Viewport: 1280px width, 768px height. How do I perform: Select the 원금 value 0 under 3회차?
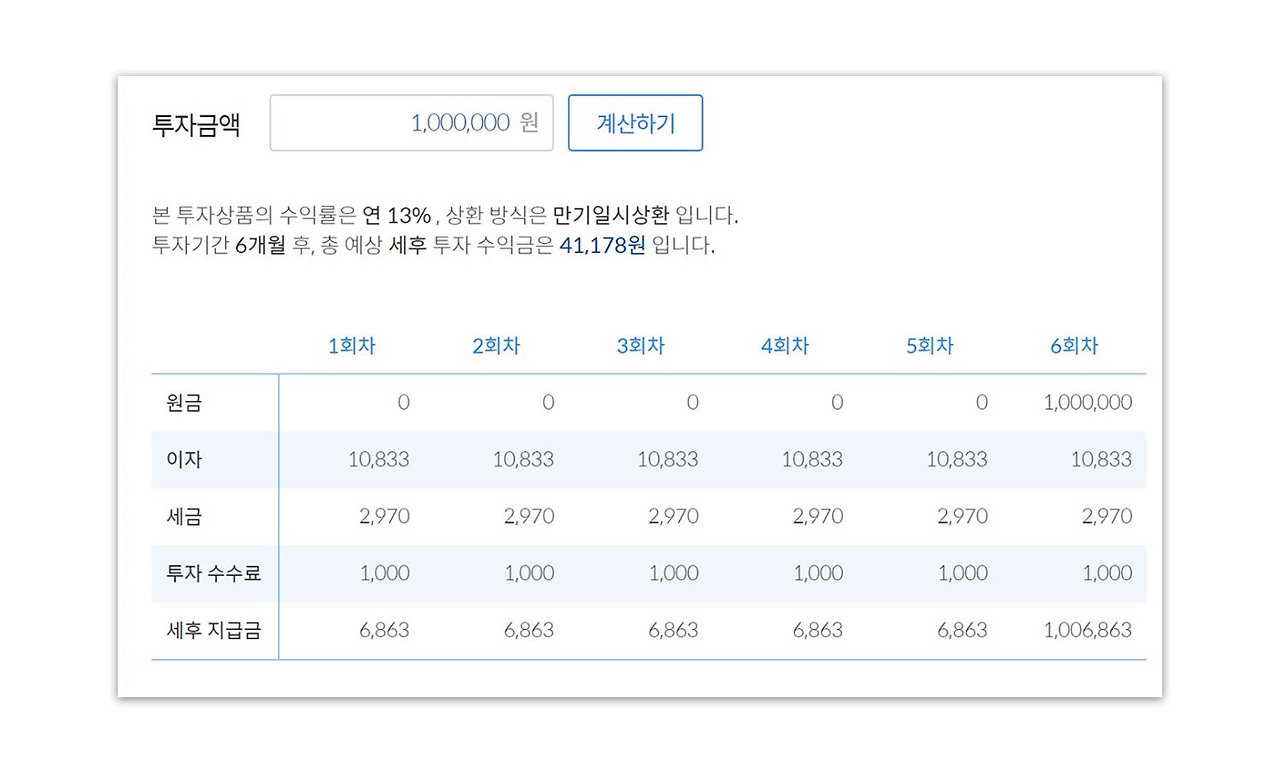point(693,403)
